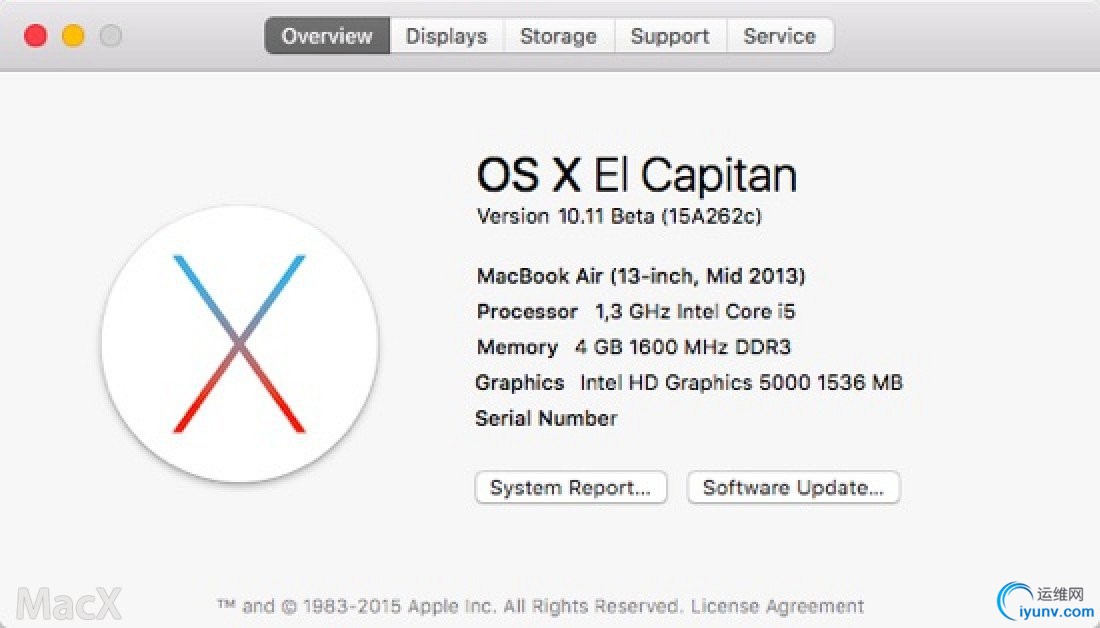Viewport: 1100px width, 628px height.
Task: Minimize window with the yellow button
Action: (73, 37)
